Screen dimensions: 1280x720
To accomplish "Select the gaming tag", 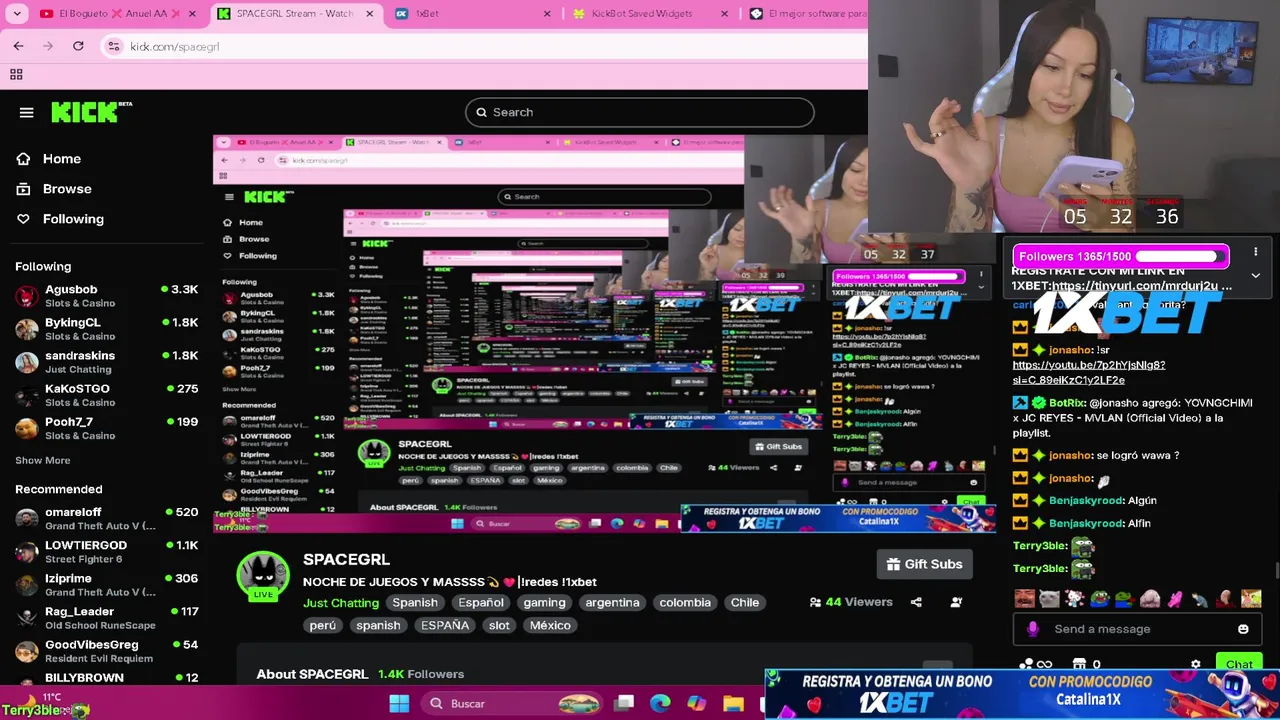I will point(544,602).
